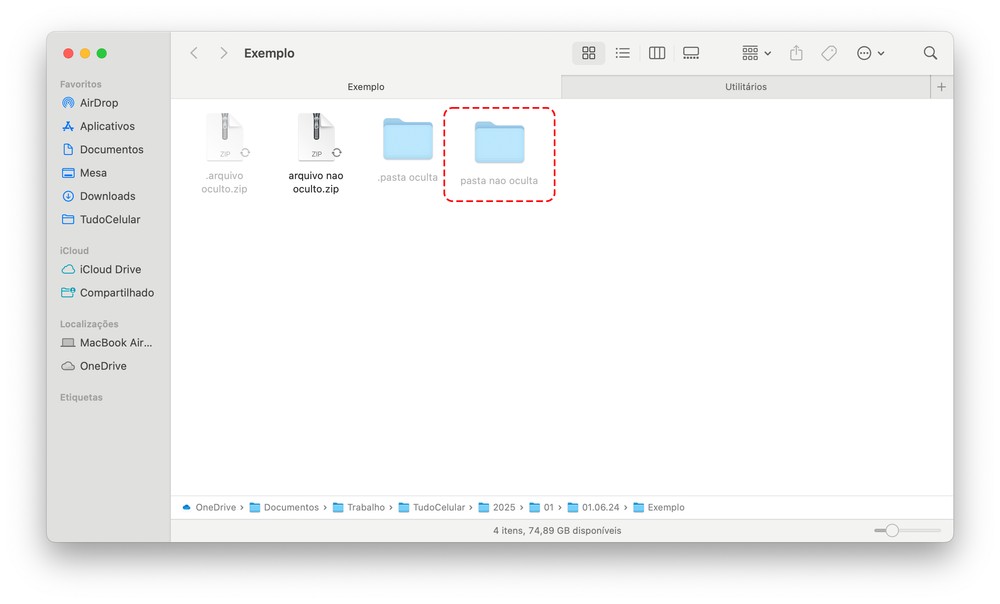The image size is (1000, 604).
Task: Switch to the Utilitários tab
Action: point(745,87)
